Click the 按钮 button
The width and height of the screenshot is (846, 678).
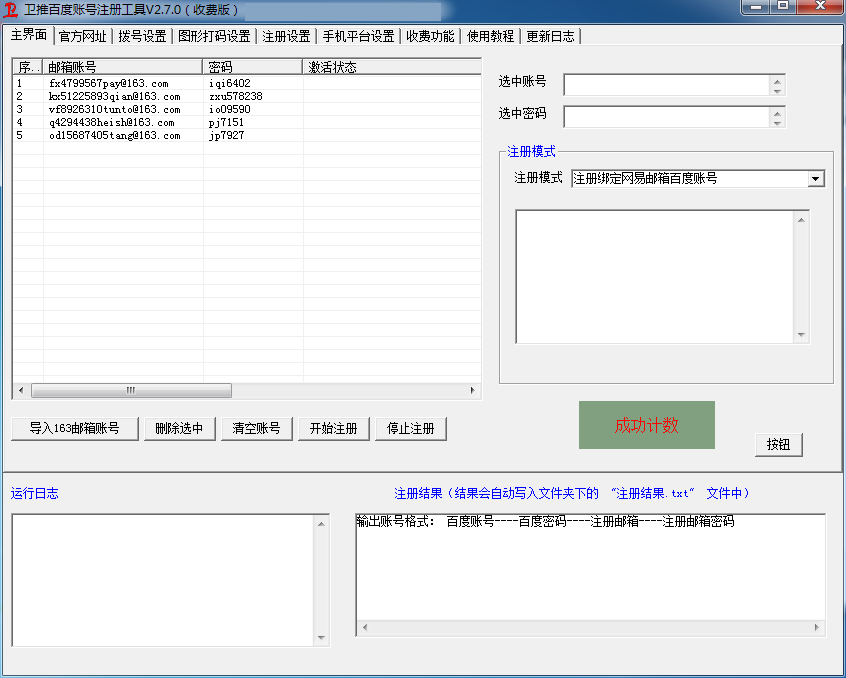coord(779,444)
